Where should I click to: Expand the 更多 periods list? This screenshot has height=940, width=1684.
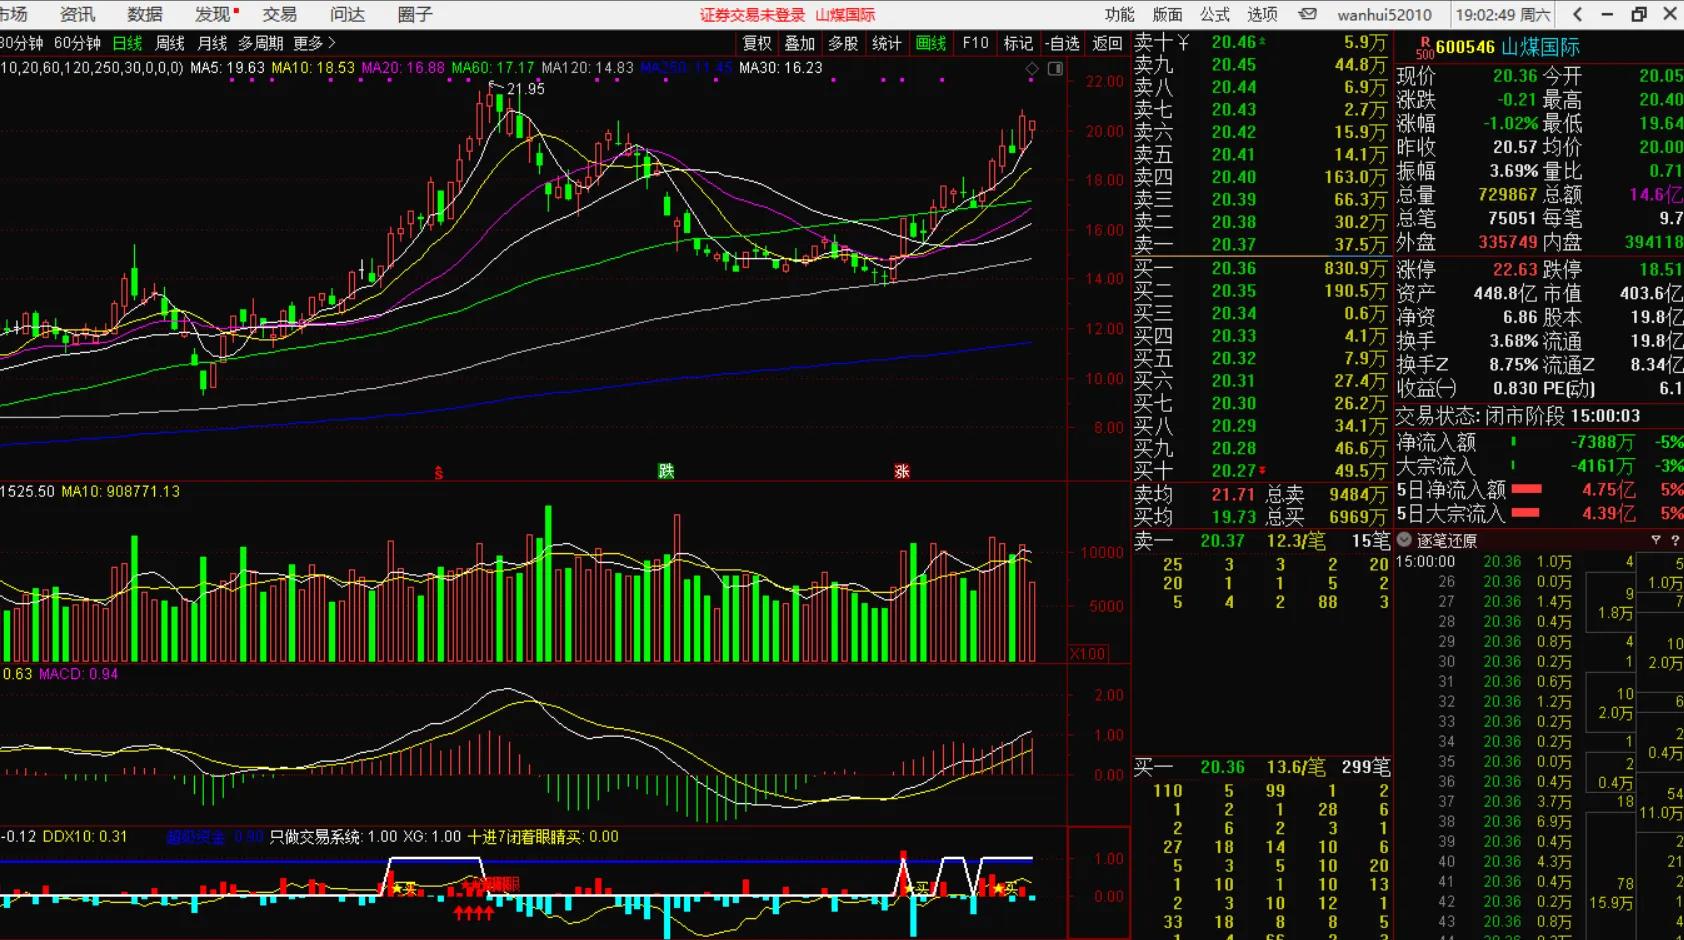pos(314,43)
